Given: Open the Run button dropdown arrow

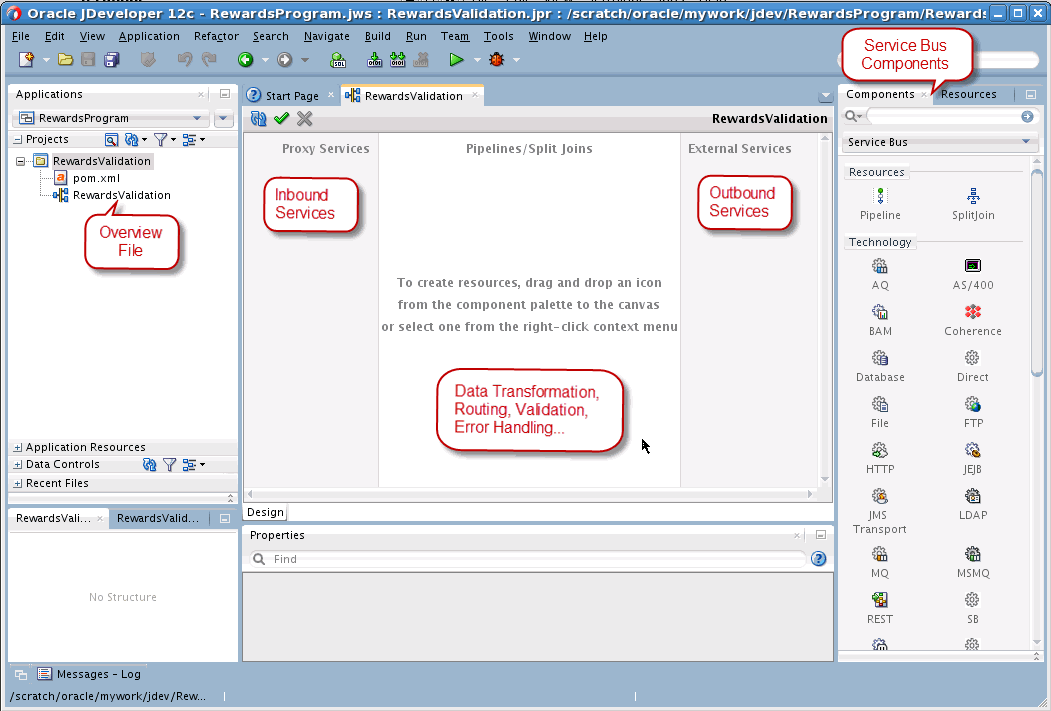Looking at the screenshot, I should pos(477,60).
